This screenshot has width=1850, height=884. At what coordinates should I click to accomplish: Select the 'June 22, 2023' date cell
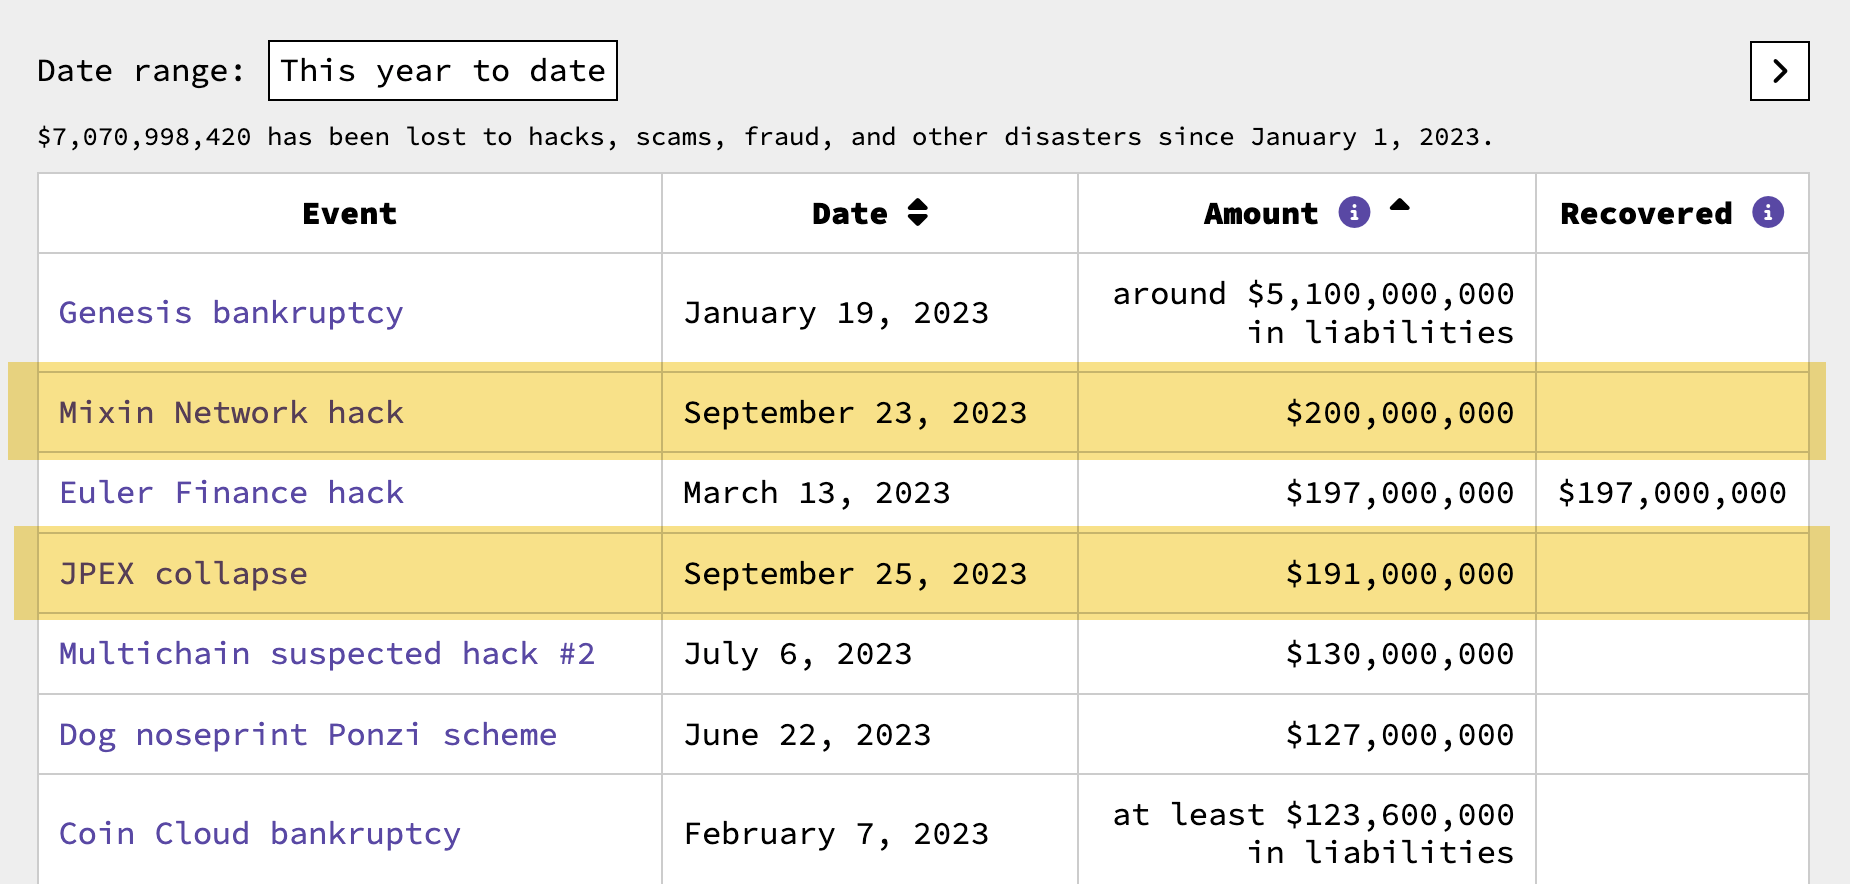870,735
